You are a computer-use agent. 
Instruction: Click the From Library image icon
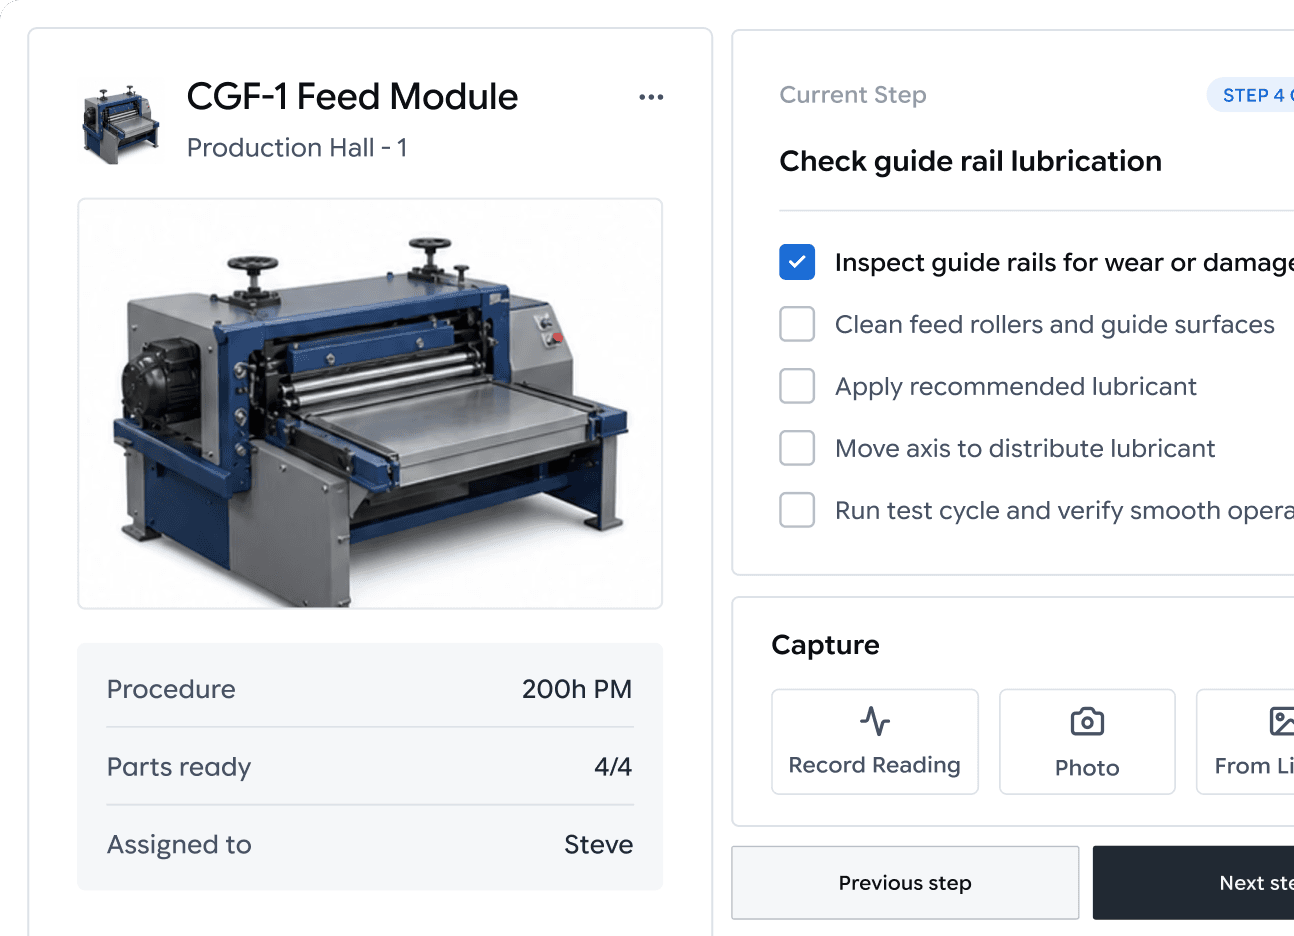coord(1281,721)
